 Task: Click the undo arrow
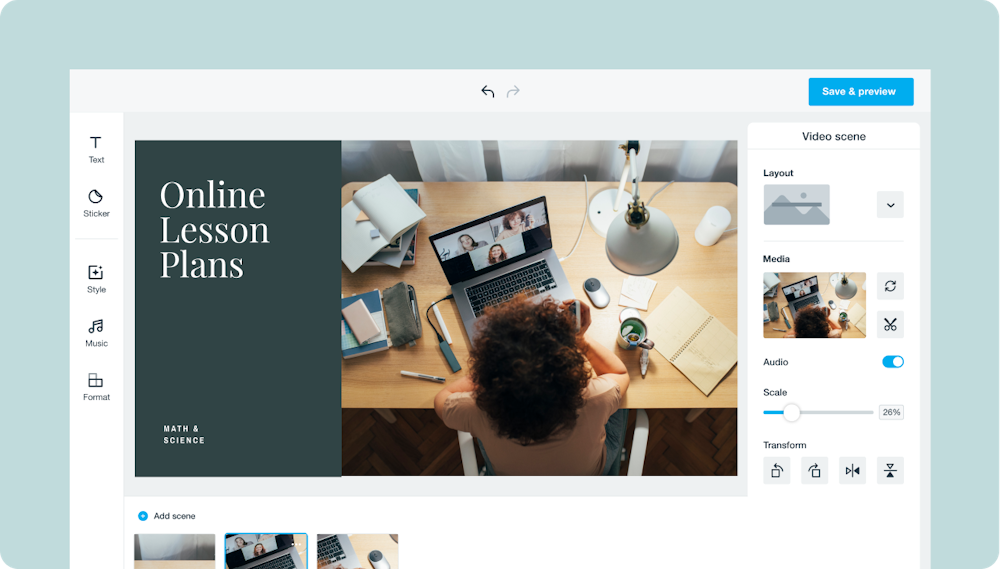click(x=488, y=92)
